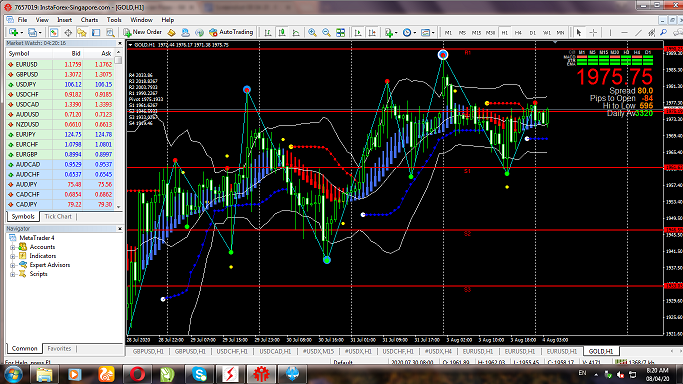Enable the AutoTrading button
The width and height of the screenshot is (683, 384).
point(231,32)
